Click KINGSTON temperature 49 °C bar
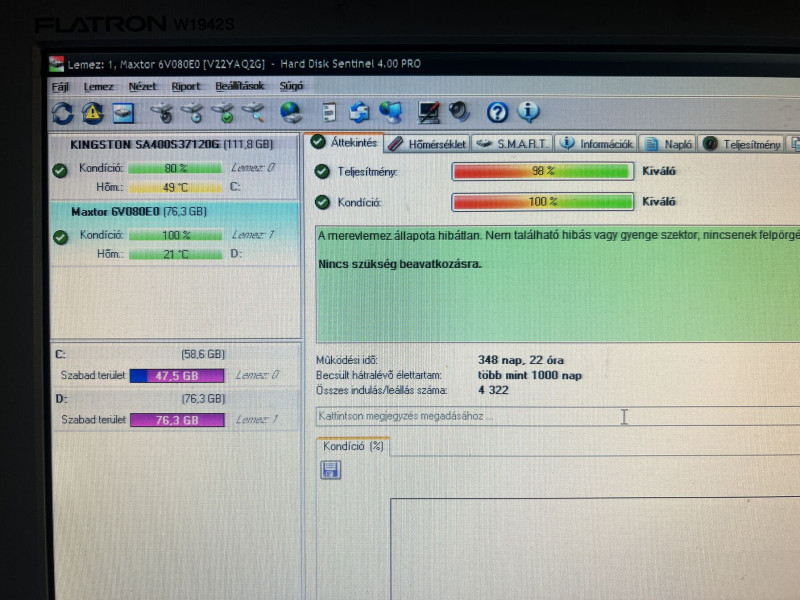 [x=175, y=187]
